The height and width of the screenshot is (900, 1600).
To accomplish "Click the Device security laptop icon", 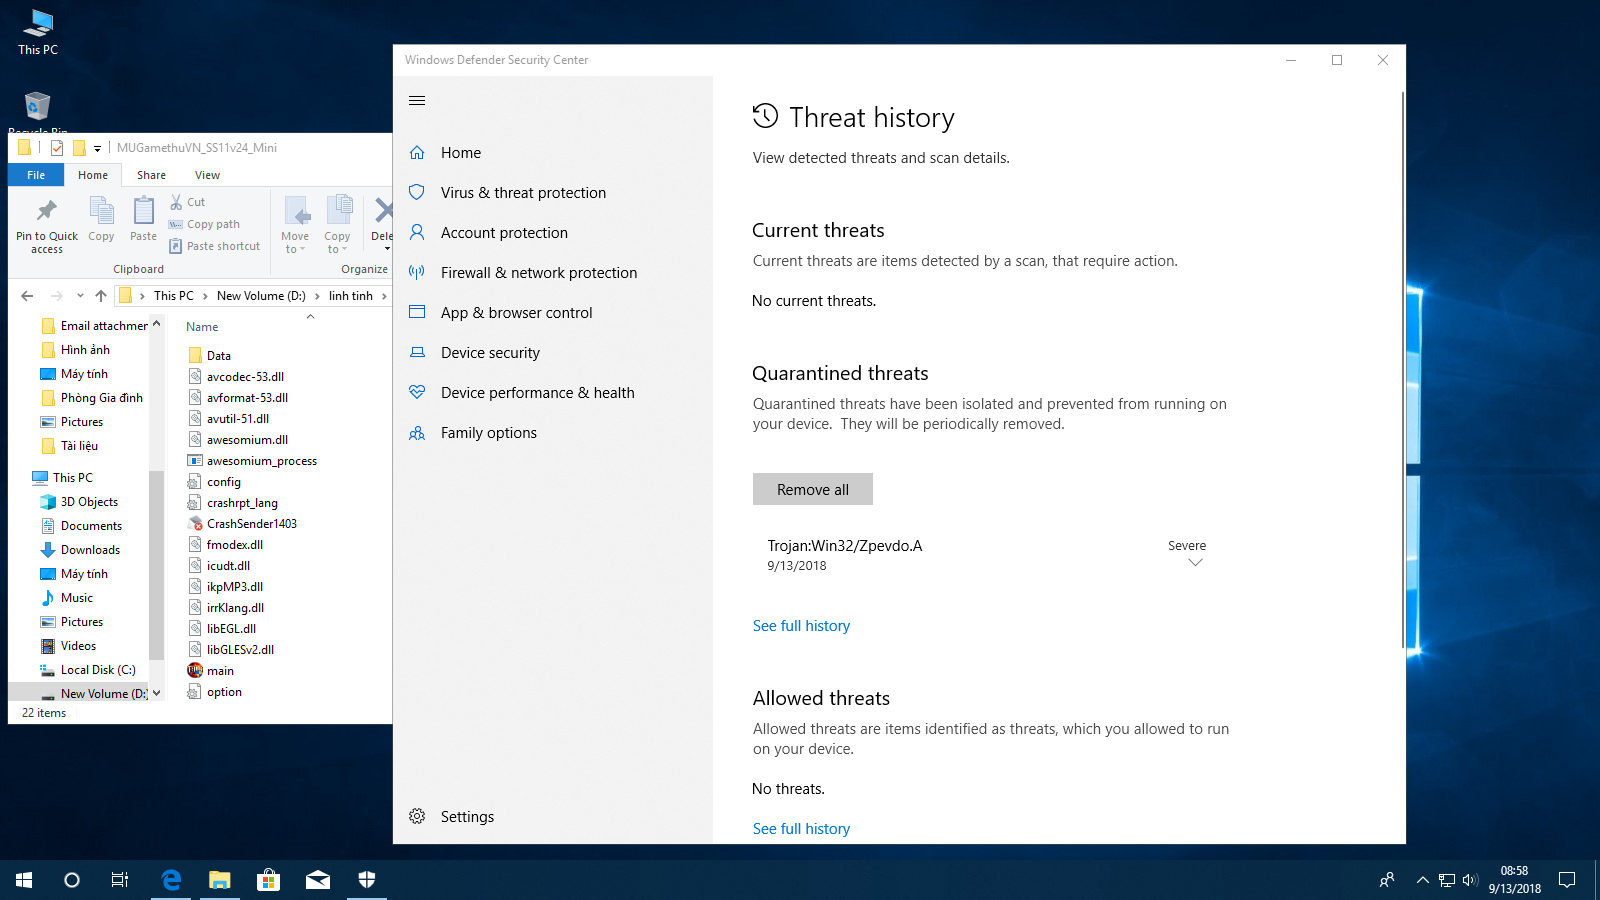I will point(417,352).
